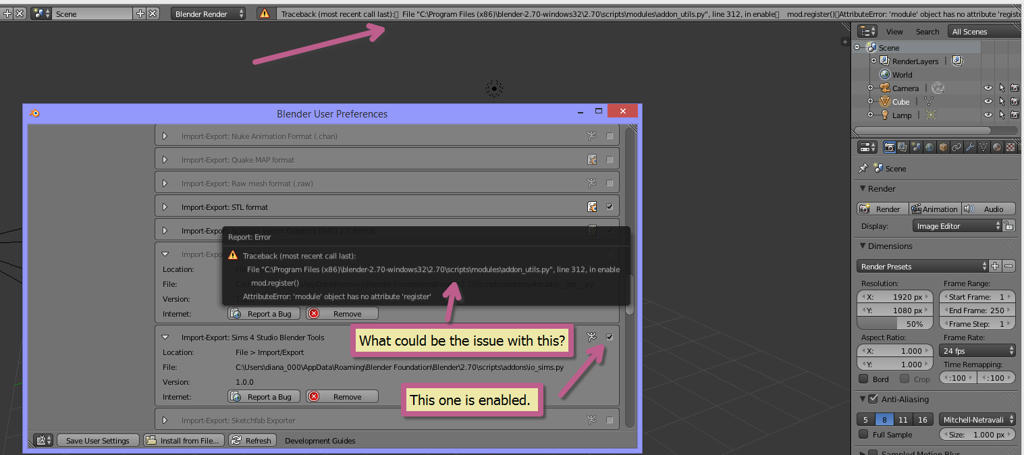
Task: Click Save User Settings button
Action: (98, 441)
